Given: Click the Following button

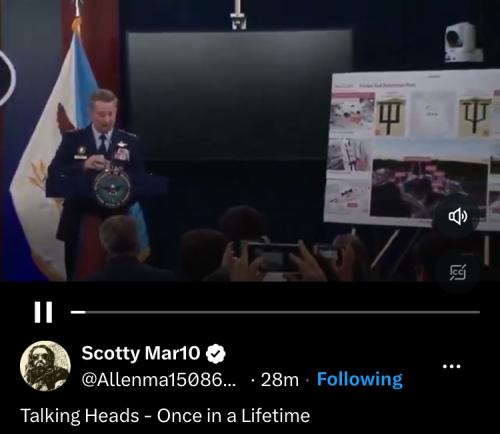Looking at the screenshot, I should (360, 379).
